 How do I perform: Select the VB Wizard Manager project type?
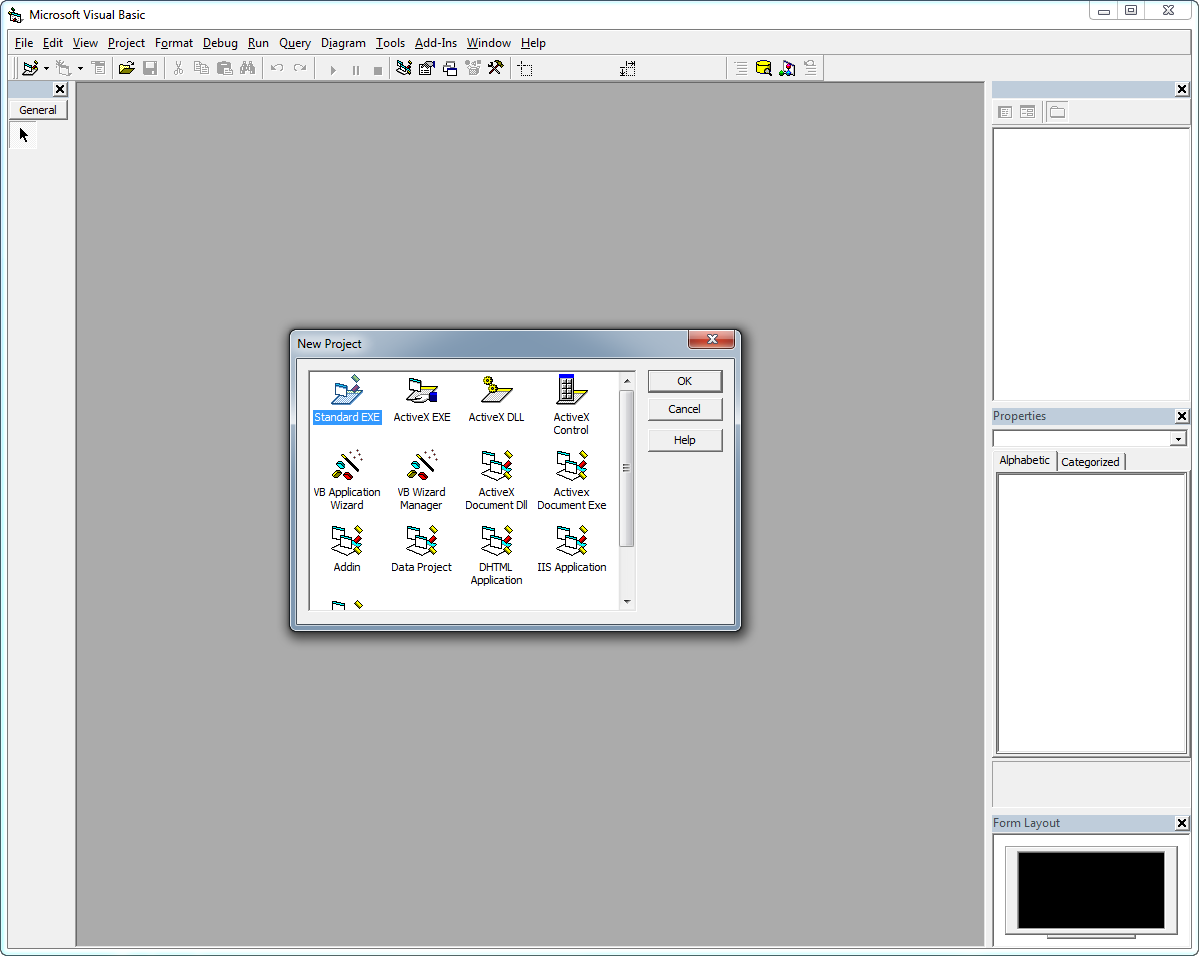tap(421, 480)
